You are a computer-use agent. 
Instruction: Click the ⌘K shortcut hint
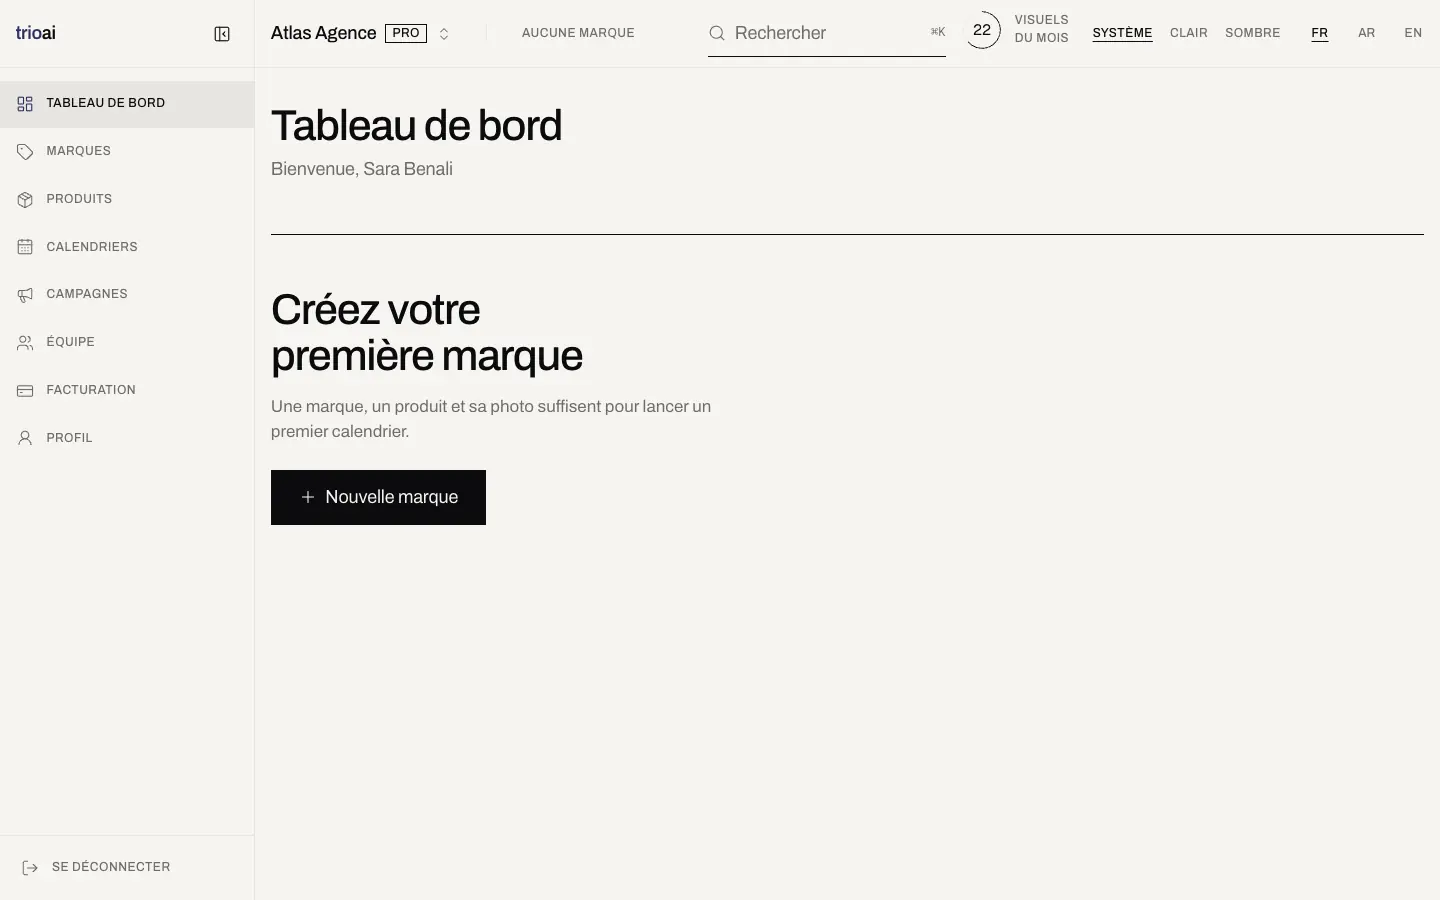pyautogui.click(x=938, y=32)
